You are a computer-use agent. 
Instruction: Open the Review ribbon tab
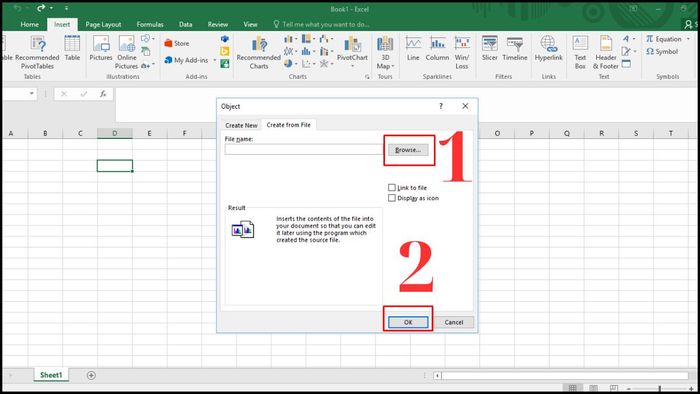click(218, 25)
